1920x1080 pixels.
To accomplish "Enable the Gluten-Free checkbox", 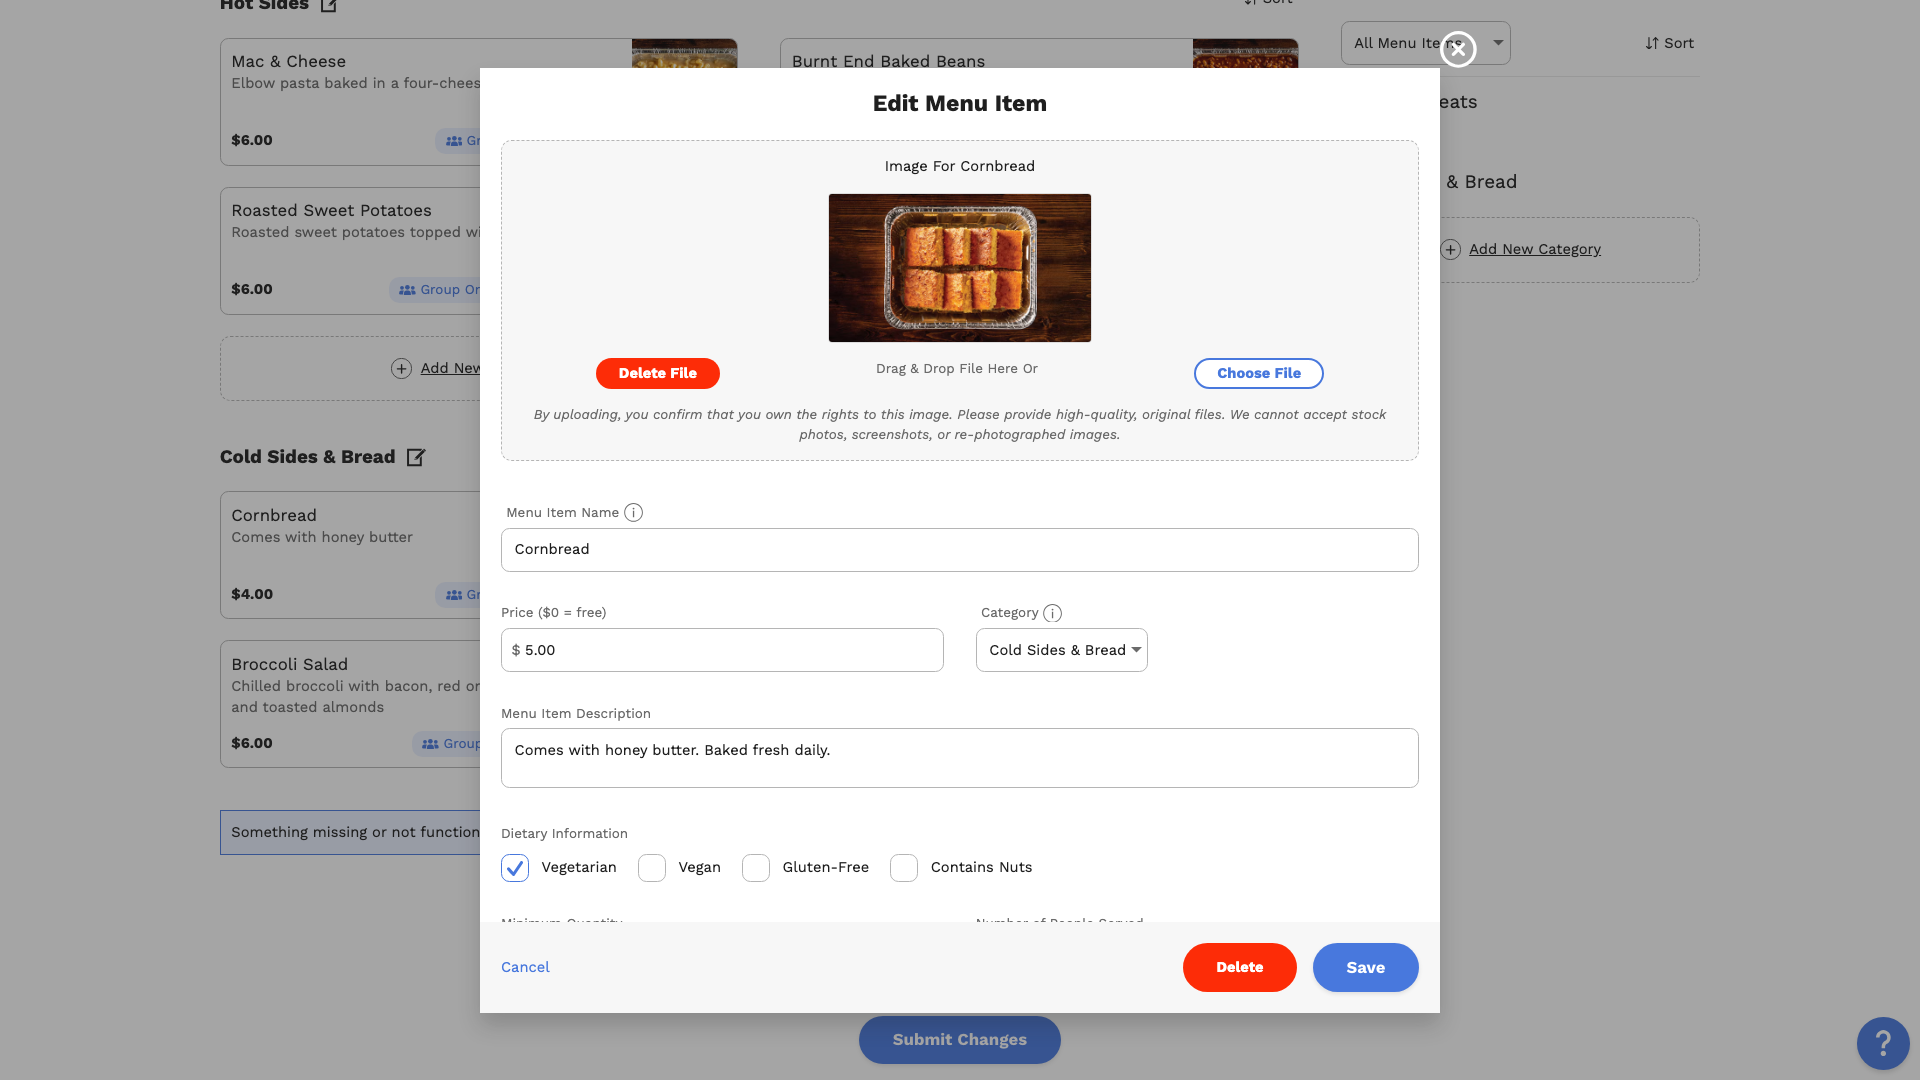I will [x=756, y=868].
